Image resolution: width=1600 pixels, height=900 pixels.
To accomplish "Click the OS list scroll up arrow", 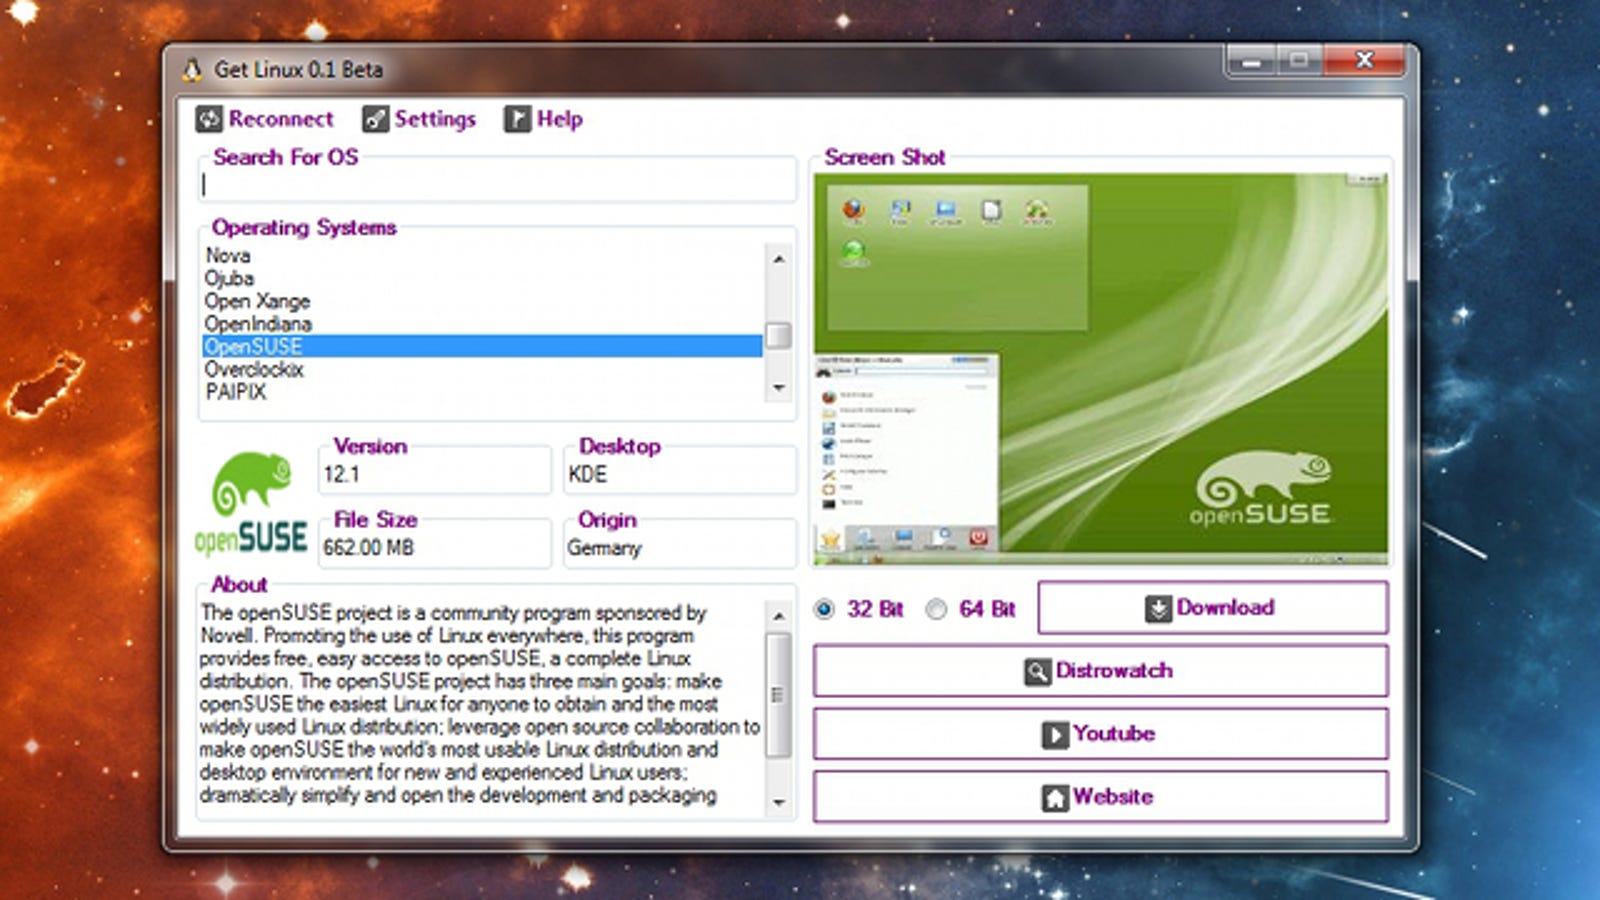I will point(779,258).
